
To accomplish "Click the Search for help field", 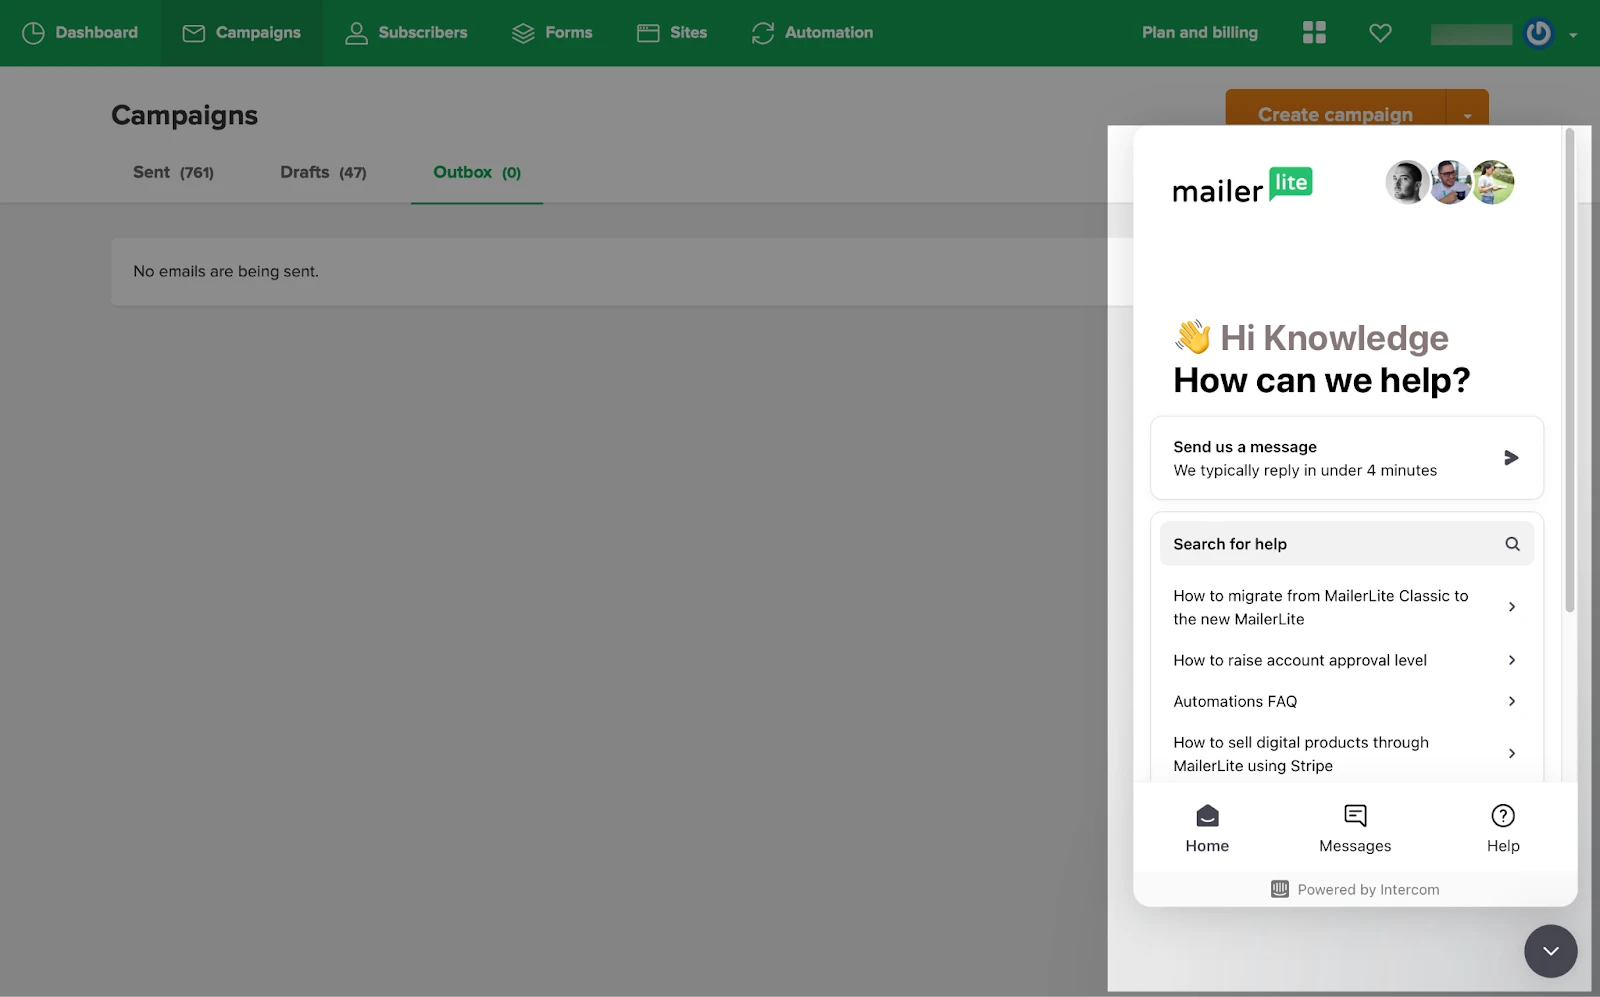I will (1330, 544).
